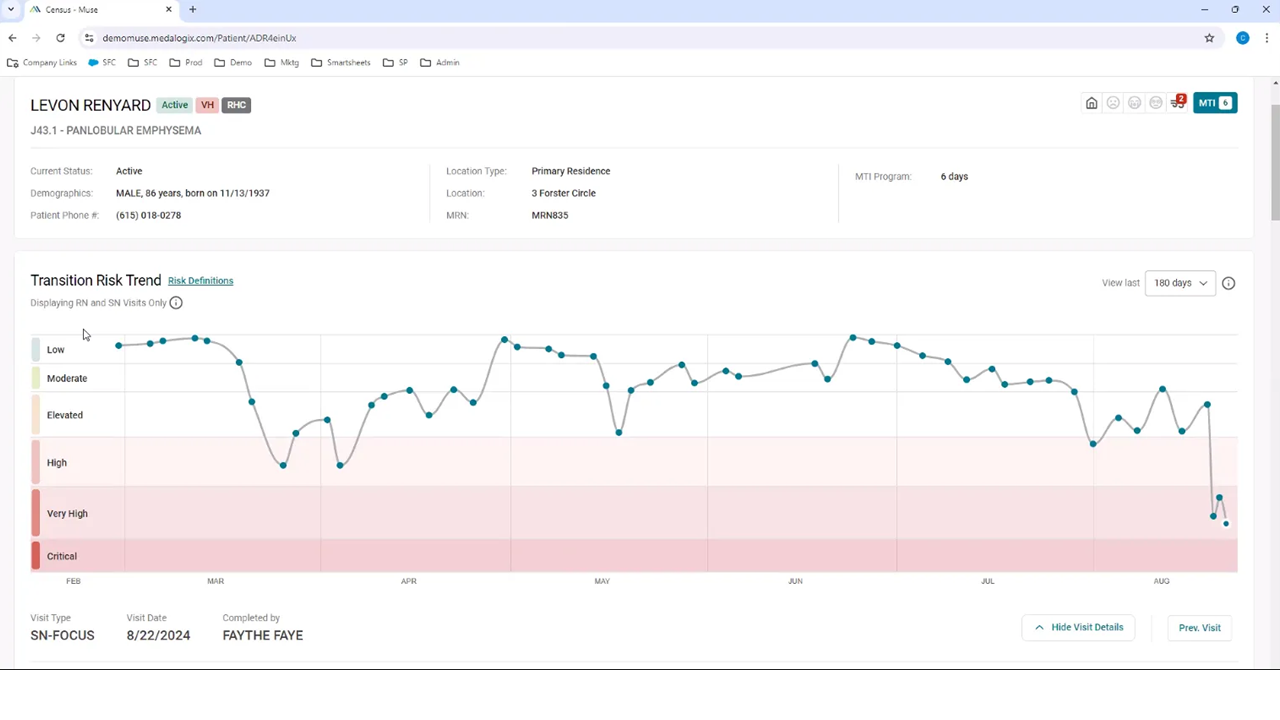Open the SFC bookmark folder
The width and height of the screenshot is (1280, 720).
(x=143, y=62)
